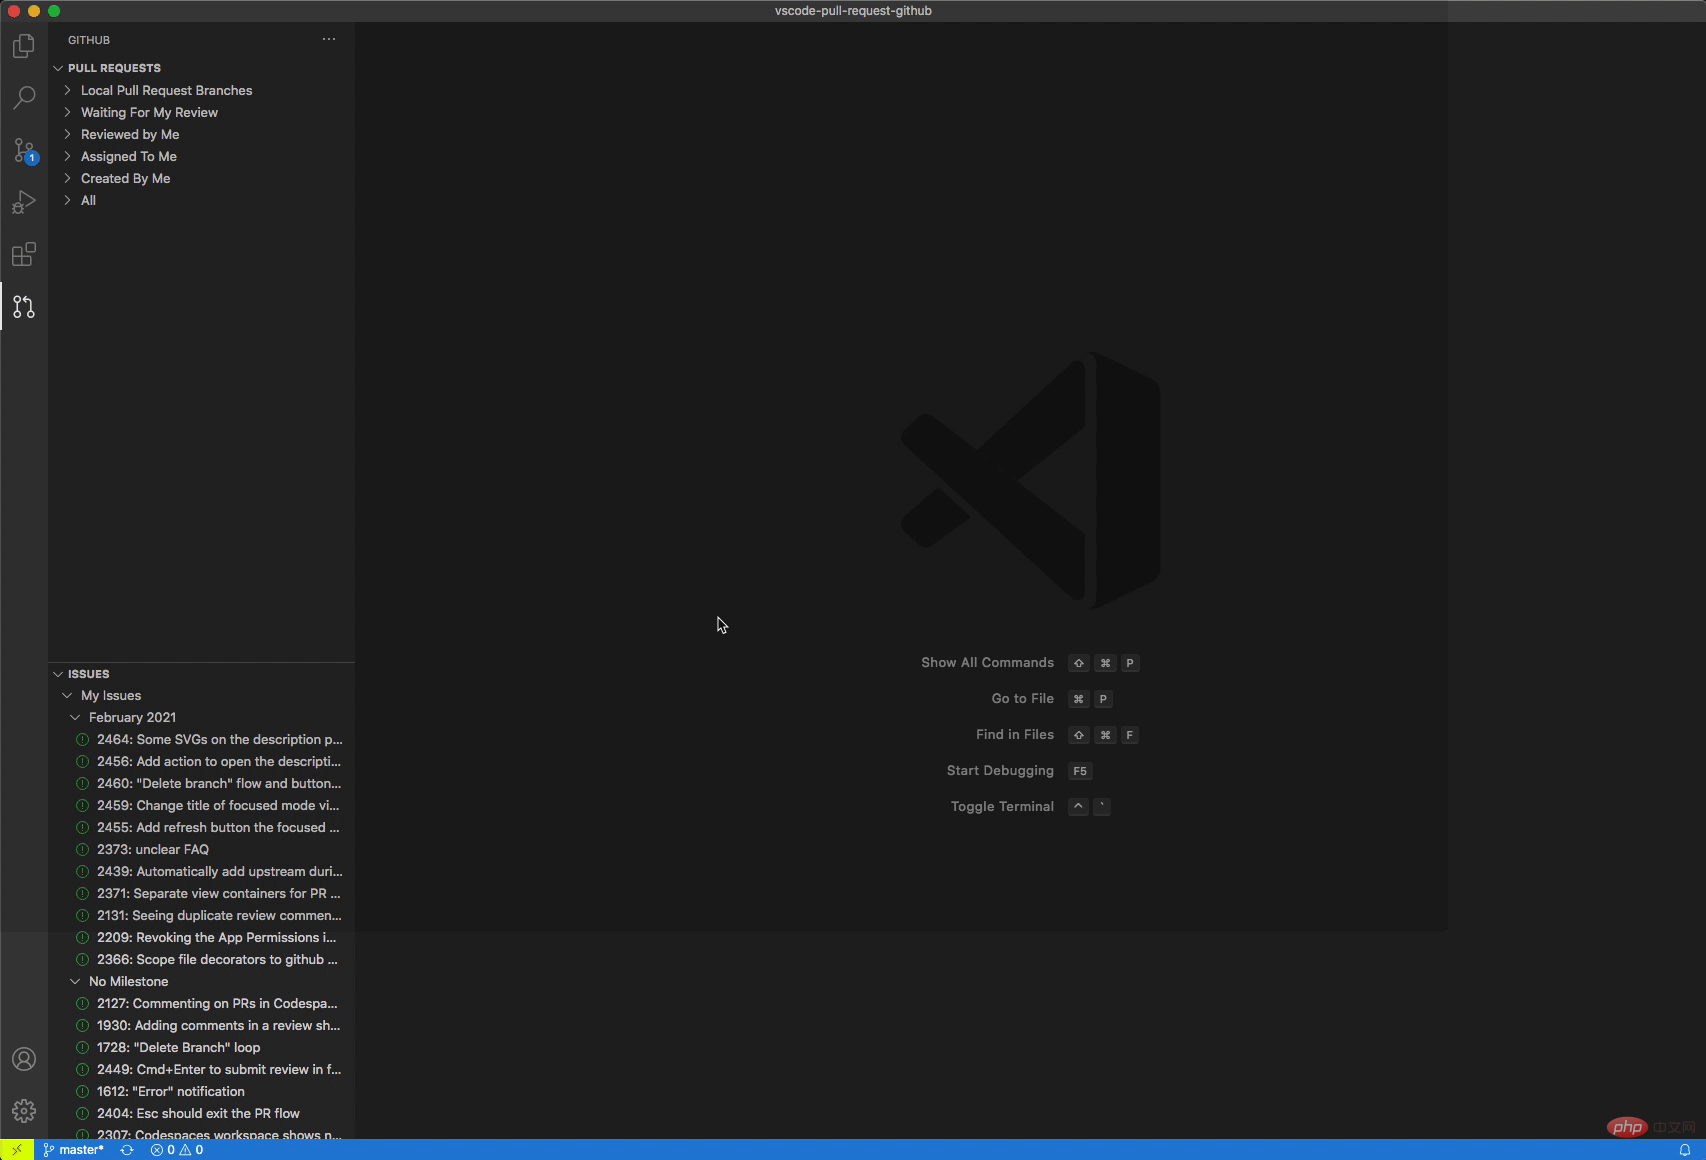The width and height of the screenshot is (1706, 1160).
Task: Open the Accounts icon in activity bar
Action: [24, 1059]
